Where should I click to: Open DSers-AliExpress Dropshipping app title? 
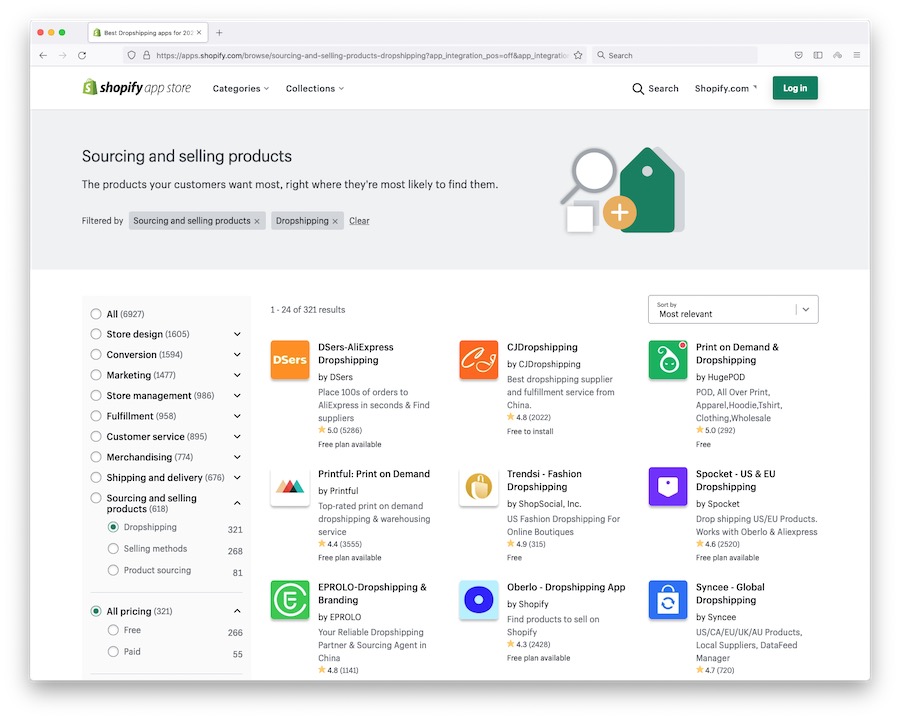pos(356,354)
